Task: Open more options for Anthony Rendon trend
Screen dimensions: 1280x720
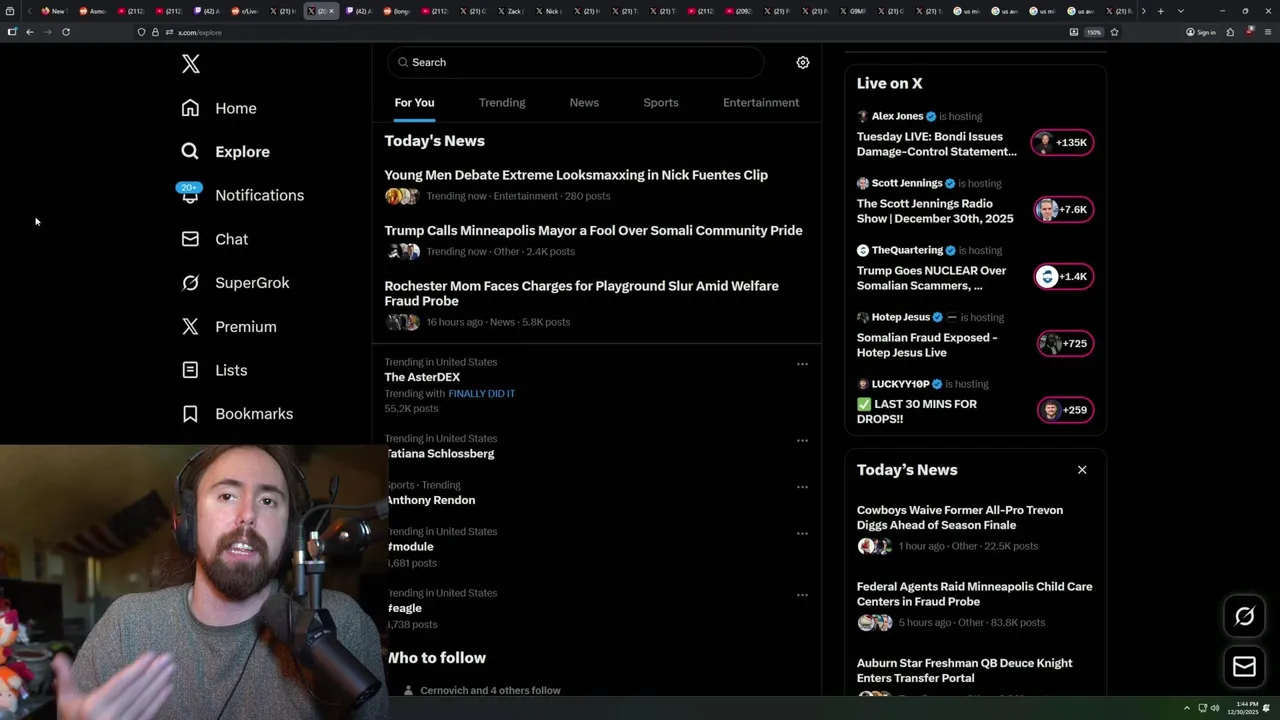Action: tap(802, 487)
